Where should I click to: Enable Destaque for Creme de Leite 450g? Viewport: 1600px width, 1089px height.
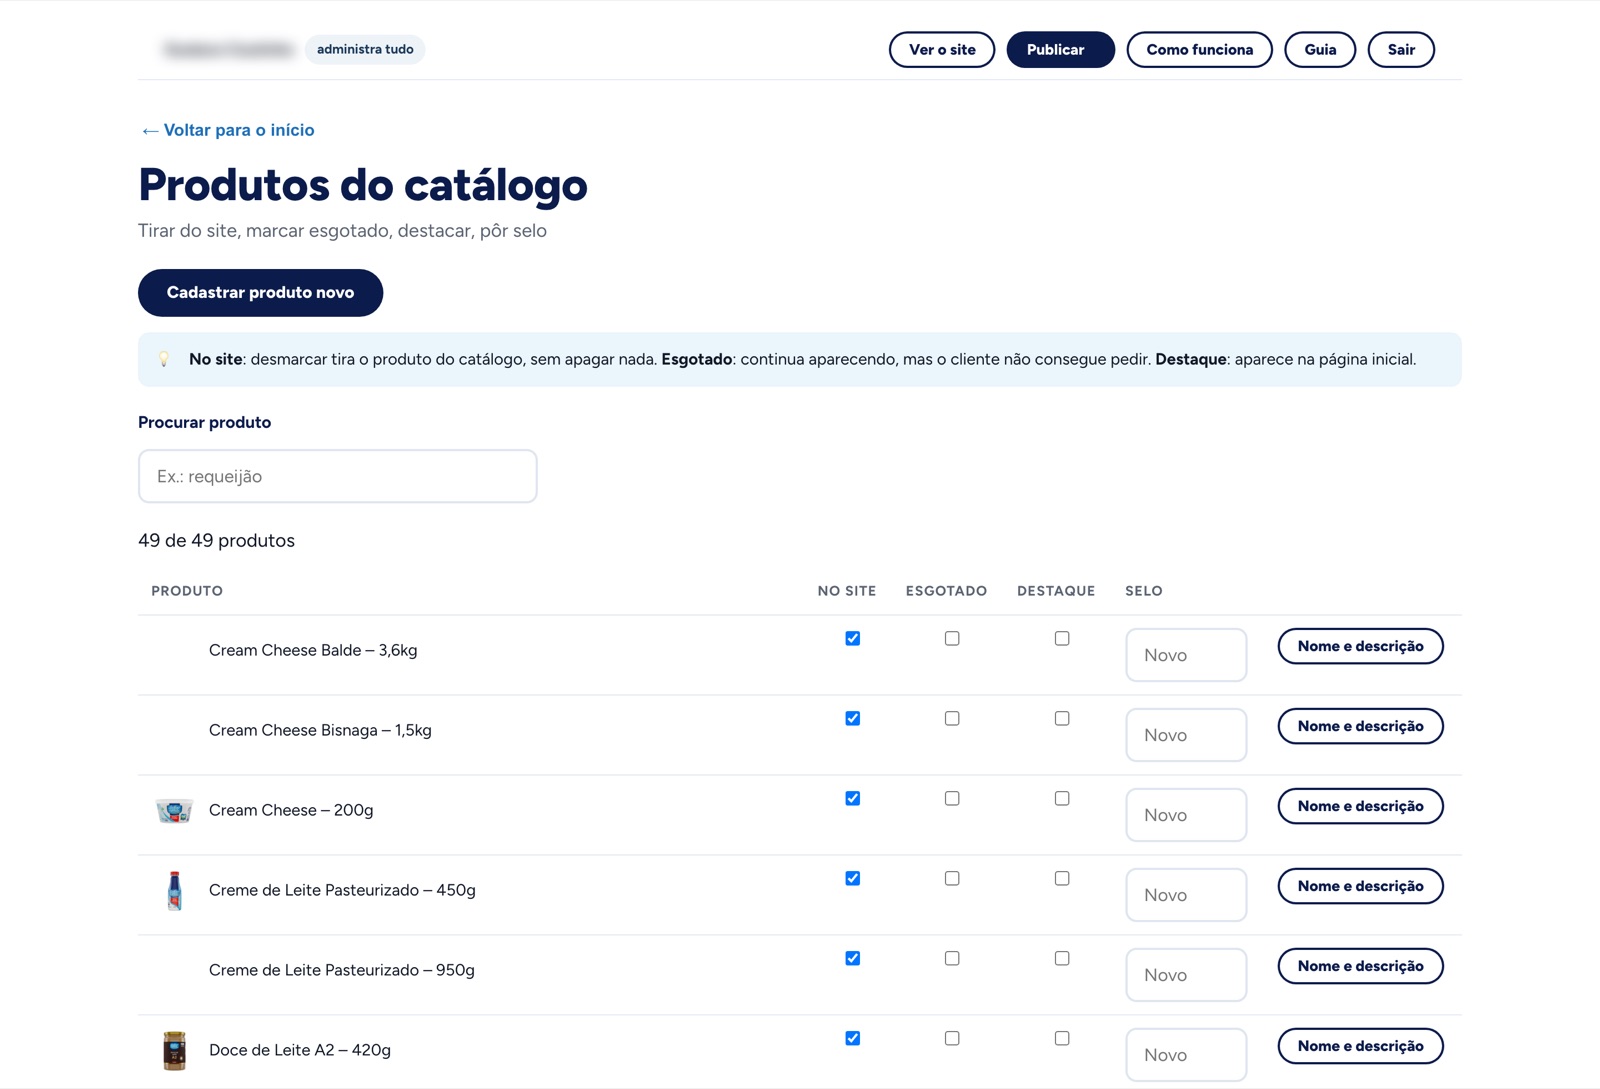1062,878
